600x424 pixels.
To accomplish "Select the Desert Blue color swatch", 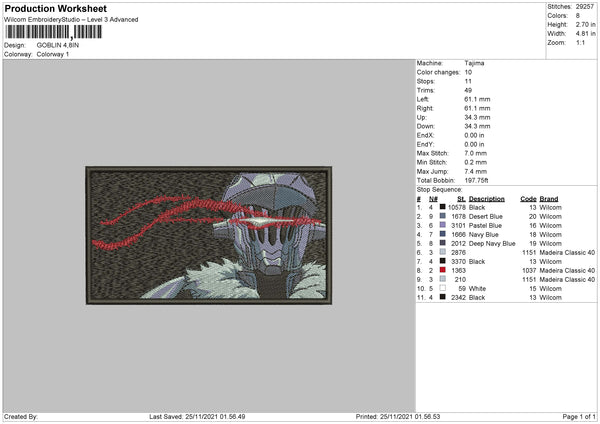I will click(442, 216).
